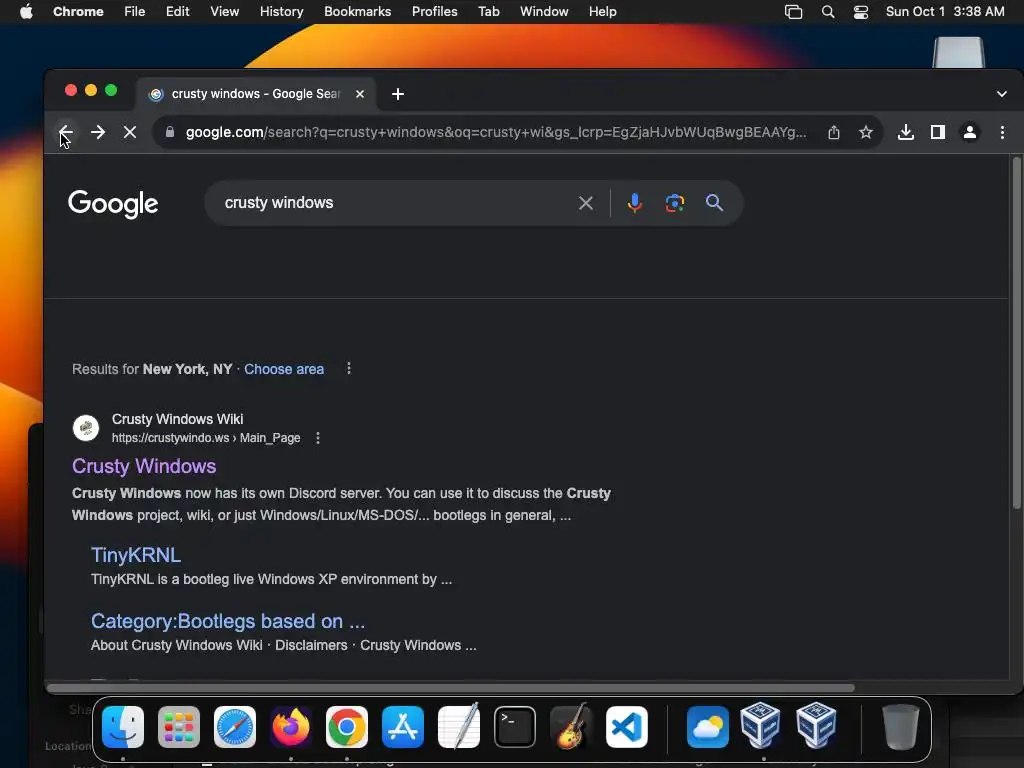
Task: Click the vertical page scrollbar
Action: coord(1016,332)
